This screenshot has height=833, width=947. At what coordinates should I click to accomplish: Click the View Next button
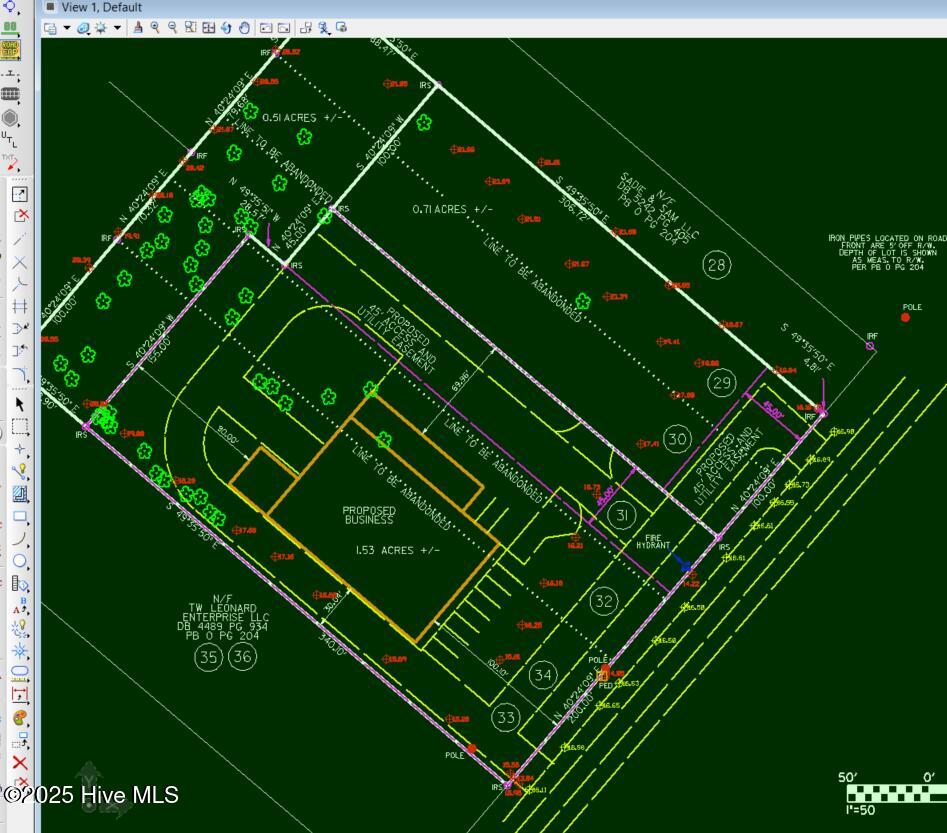(284, 28)
